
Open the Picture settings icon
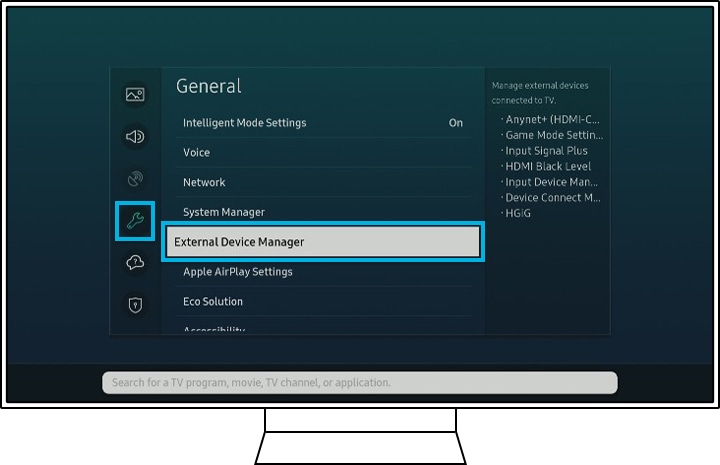[135, 95]
